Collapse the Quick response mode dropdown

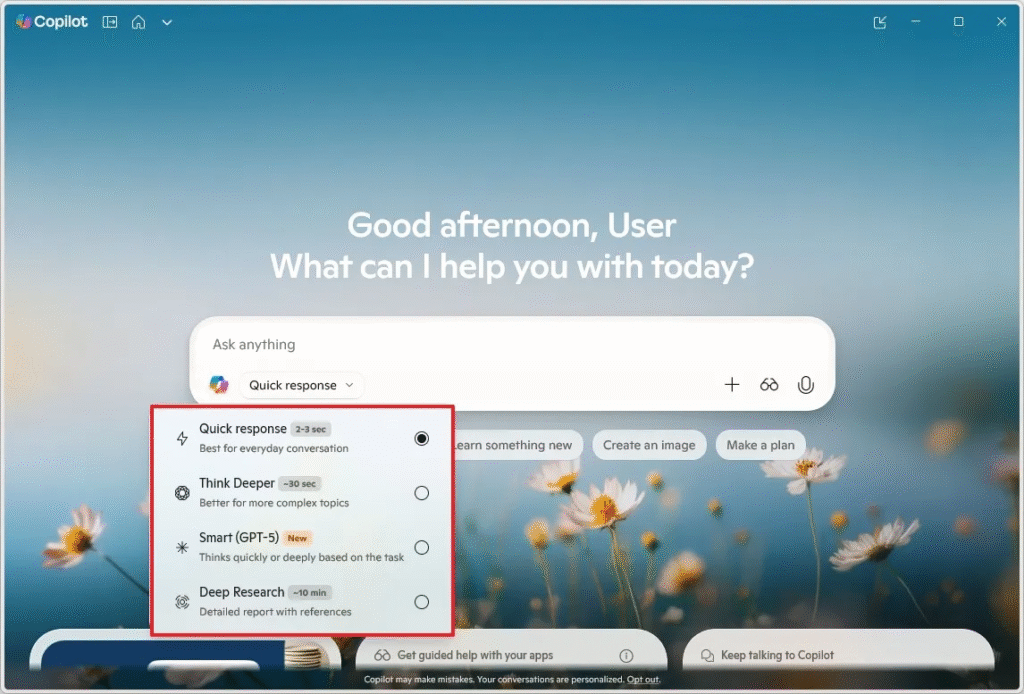[x=301, y=385]
